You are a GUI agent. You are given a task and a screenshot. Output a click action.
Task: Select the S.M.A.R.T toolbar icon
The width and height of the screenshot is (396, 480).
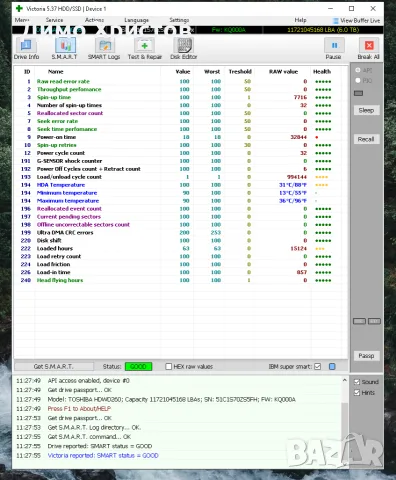(x=65, y=49)
